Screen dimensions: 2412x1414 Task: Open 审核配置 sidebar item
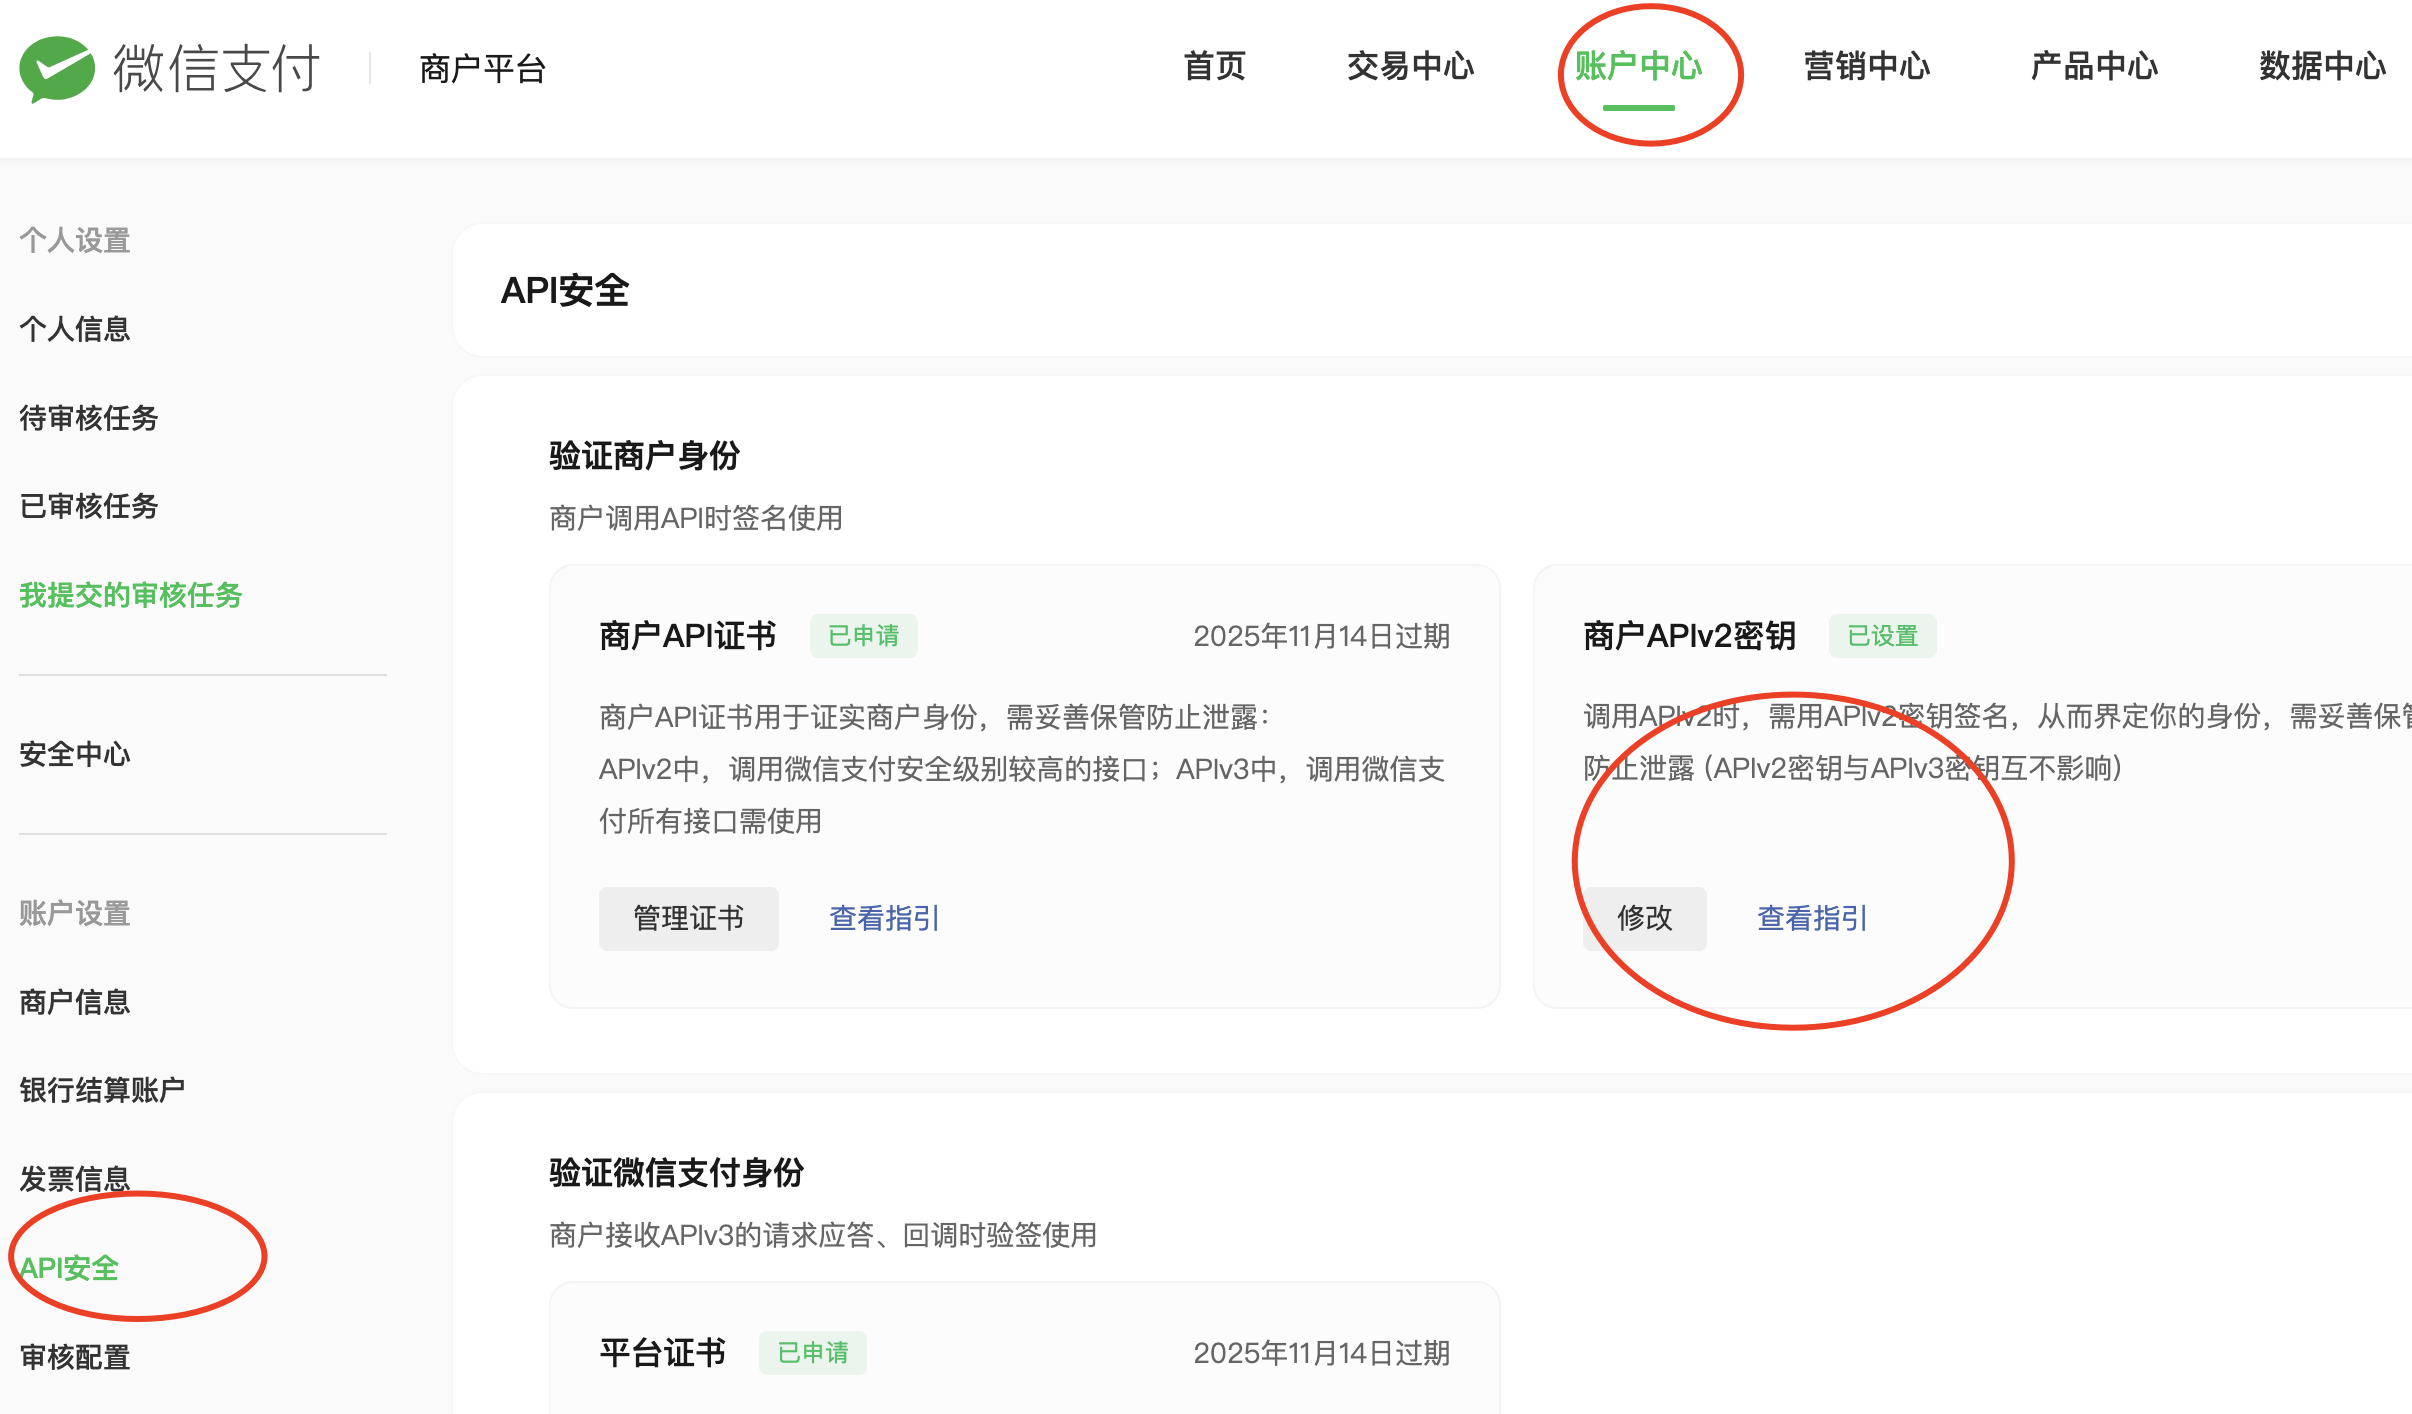pos(75,1357)
